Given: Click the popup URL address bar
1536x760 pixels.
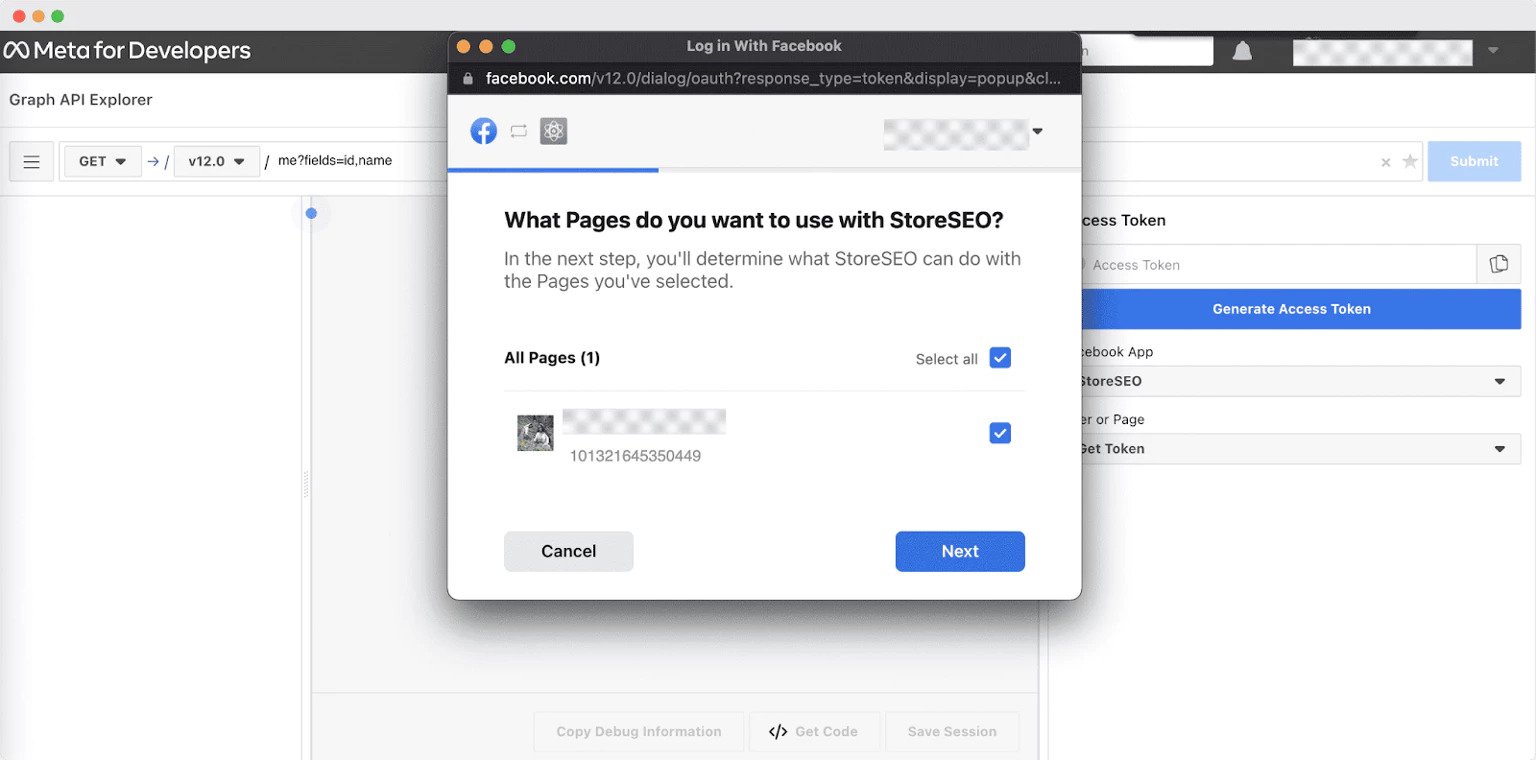Looking at the screenshot, I should pyautogui.click(x=764, y=78).
